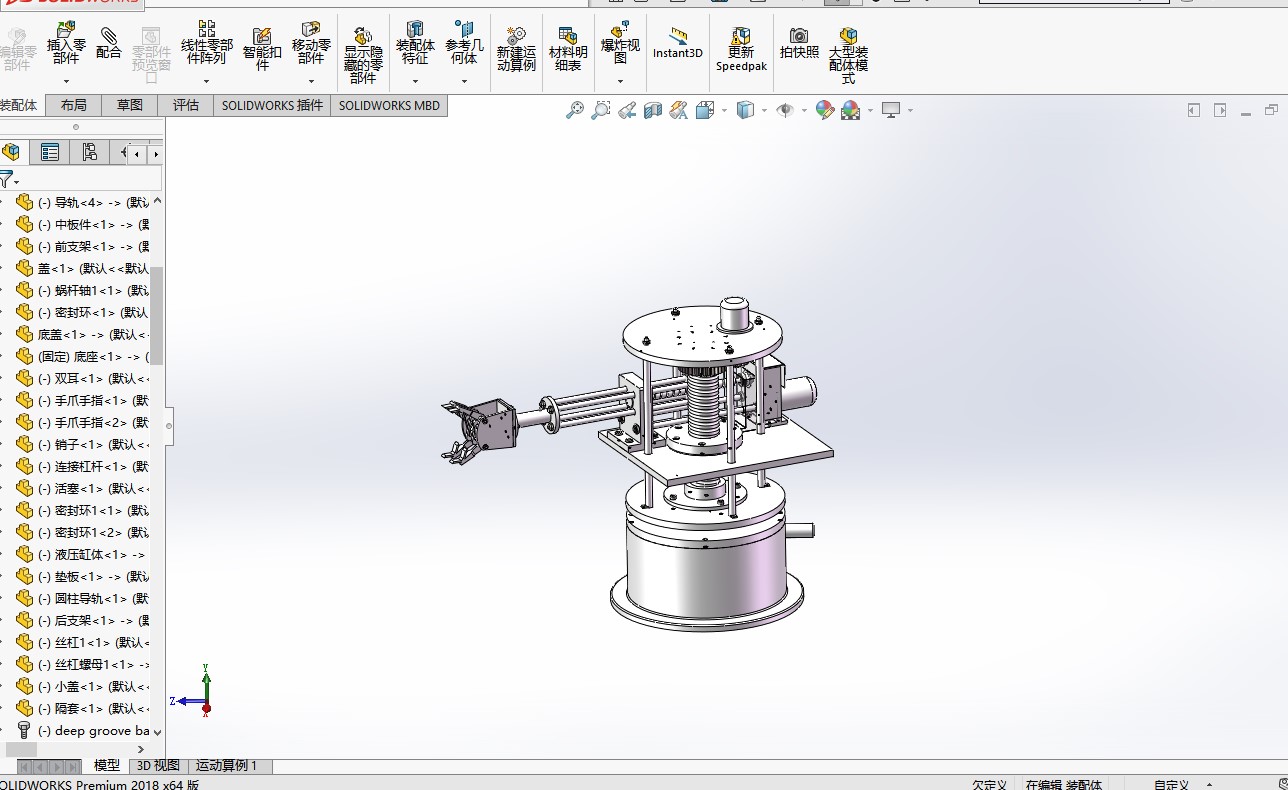Click Reference Geometry (参考几何体) icon

pos(464,44)
